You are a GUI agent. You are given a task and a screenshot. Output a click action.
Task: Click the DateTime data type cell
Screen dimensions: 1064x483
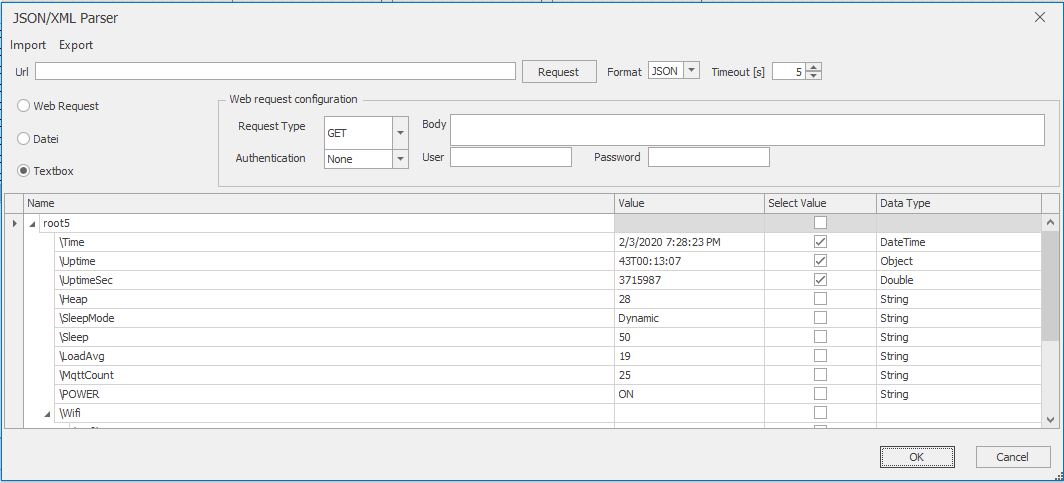click(x=959, y=242)
